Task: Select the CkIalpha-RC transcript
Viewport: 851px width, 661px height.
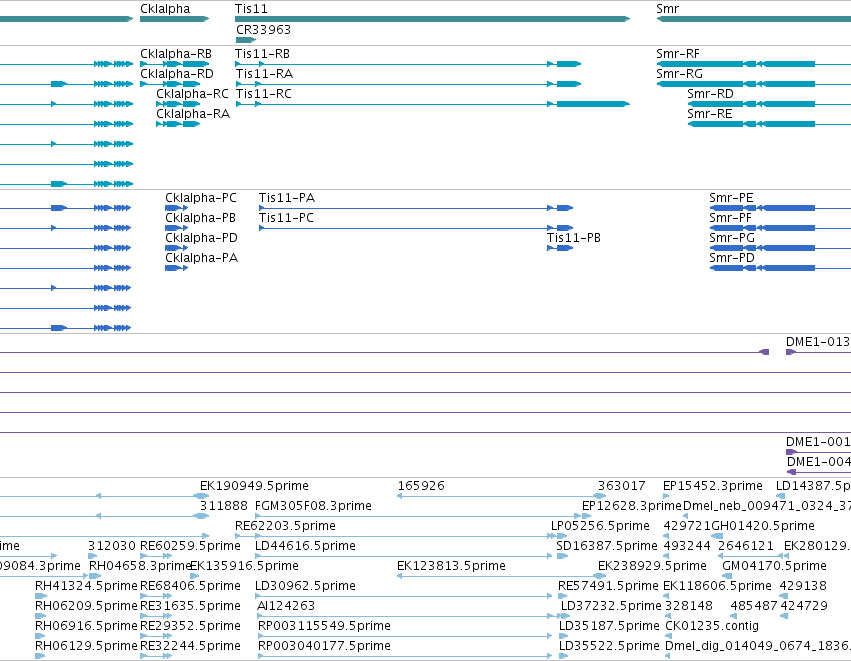Action: (192, 94)
